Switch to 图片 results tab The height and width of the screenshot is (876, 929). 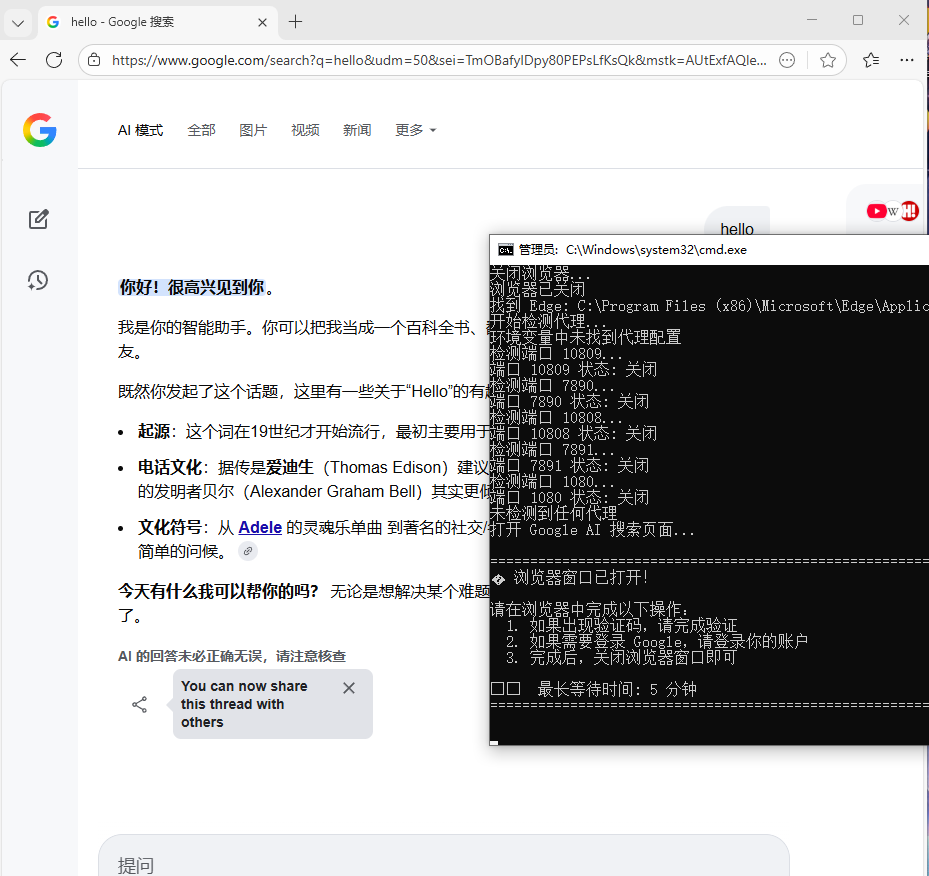(253, 130)
